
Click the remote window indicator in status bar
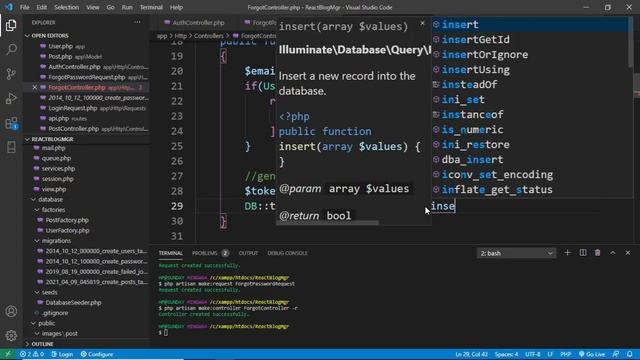pyautogui.click(x=8, y=354)
